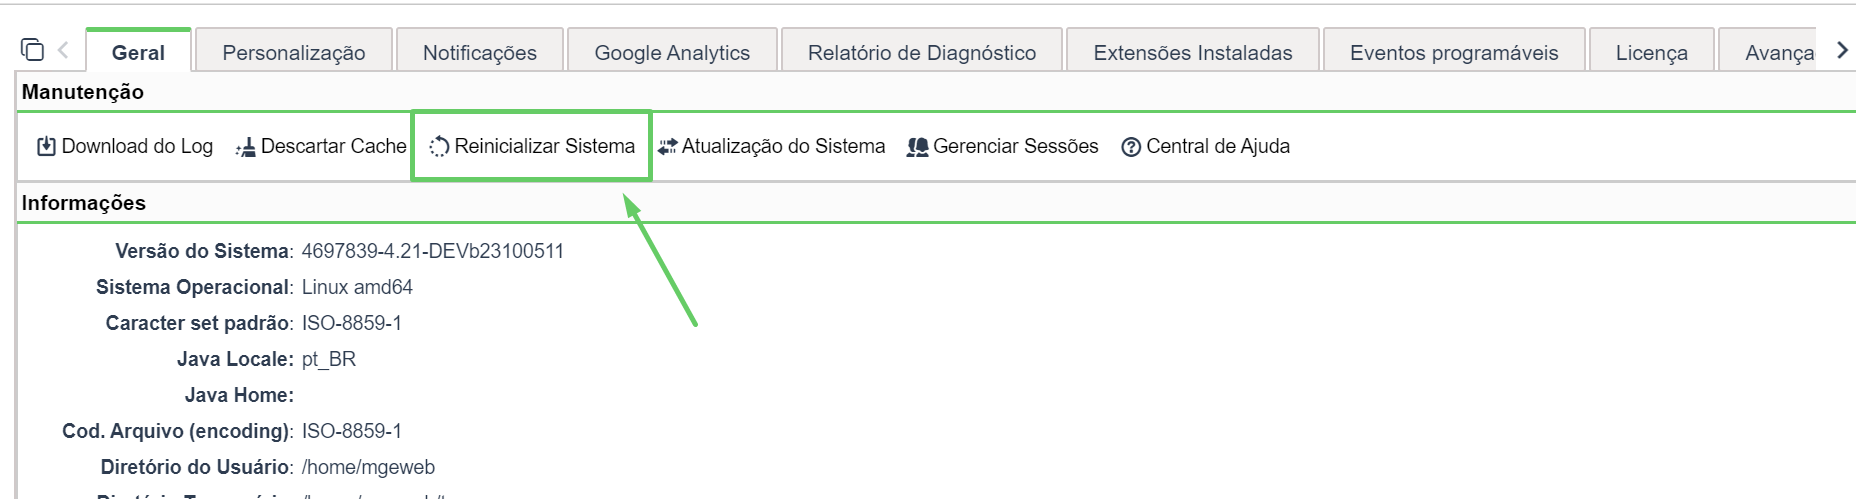Select the partially visible Avançado tab
The width and height of the screenshot is (1856, 499).
(1768, 52)
